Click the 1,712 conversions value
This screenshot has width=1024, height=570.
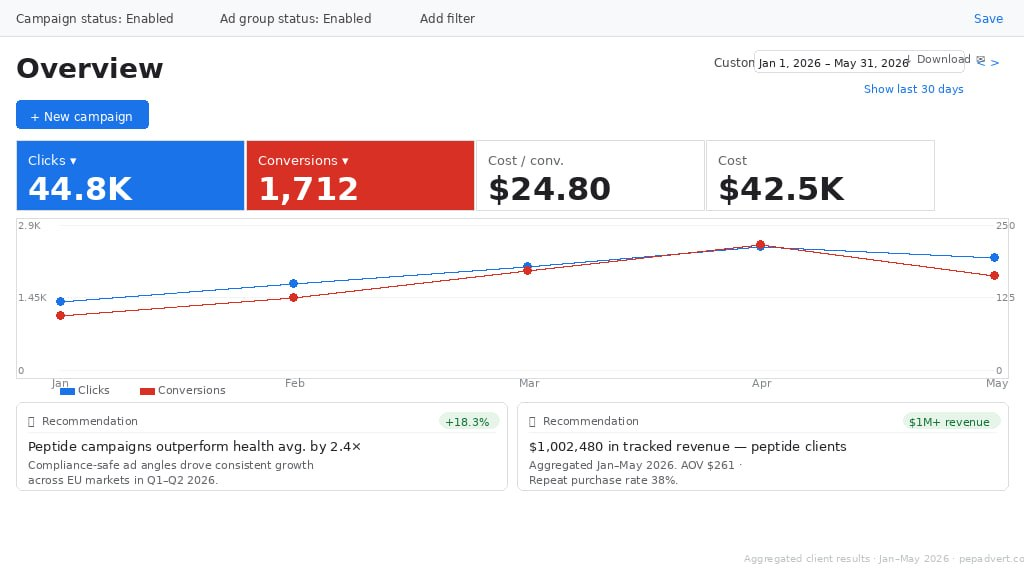tap(308, 189)
